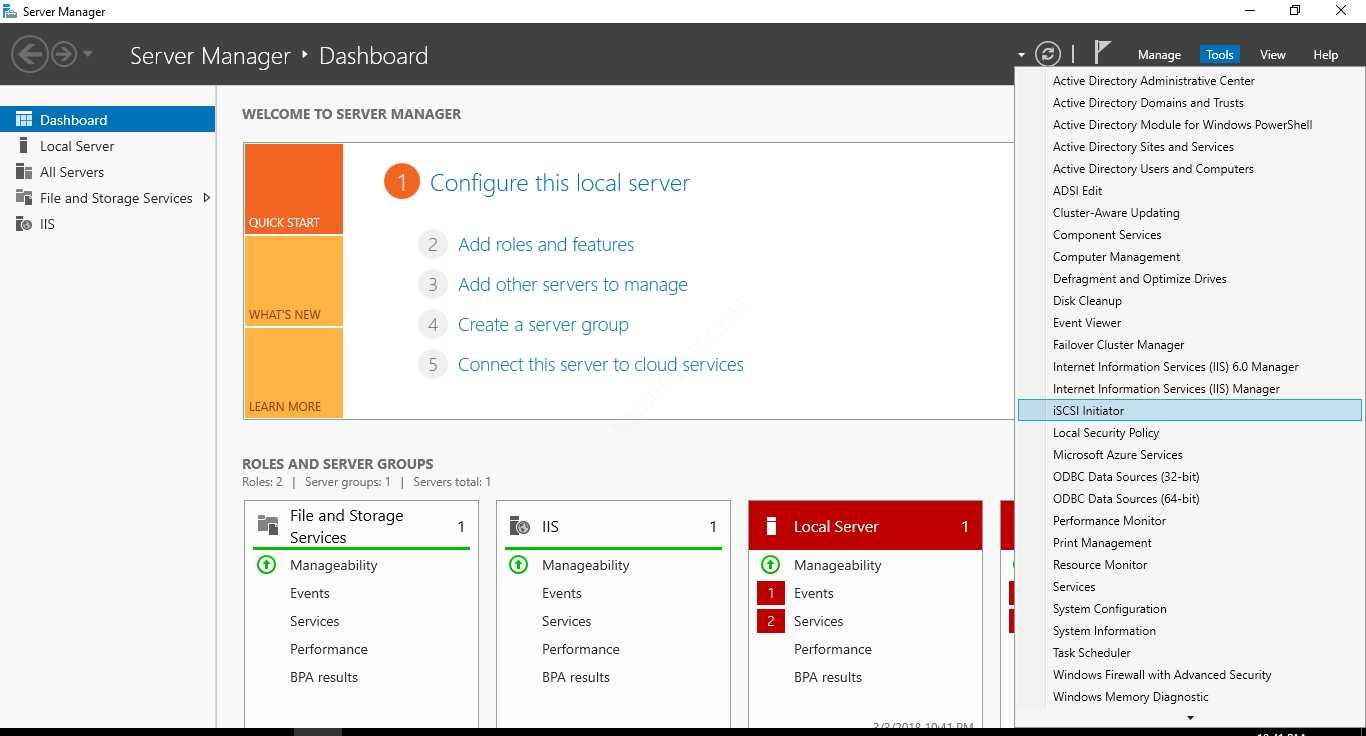Select All Servers in the left pane
The image size is (1366, 736).
click(x=107, y=172)
